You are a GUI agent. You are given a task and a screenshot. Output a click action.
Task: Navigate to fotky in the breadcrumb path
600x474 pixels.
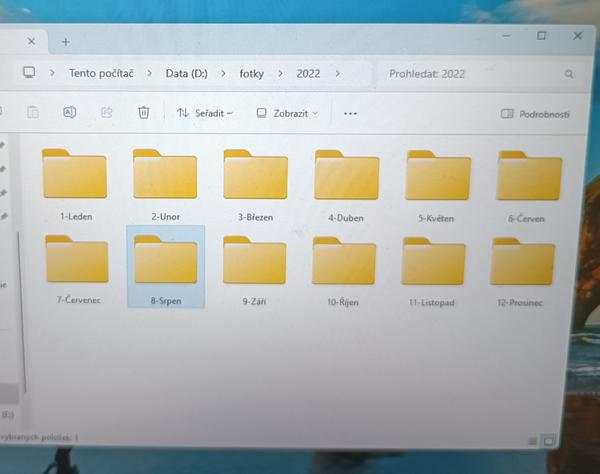[252, 73]
